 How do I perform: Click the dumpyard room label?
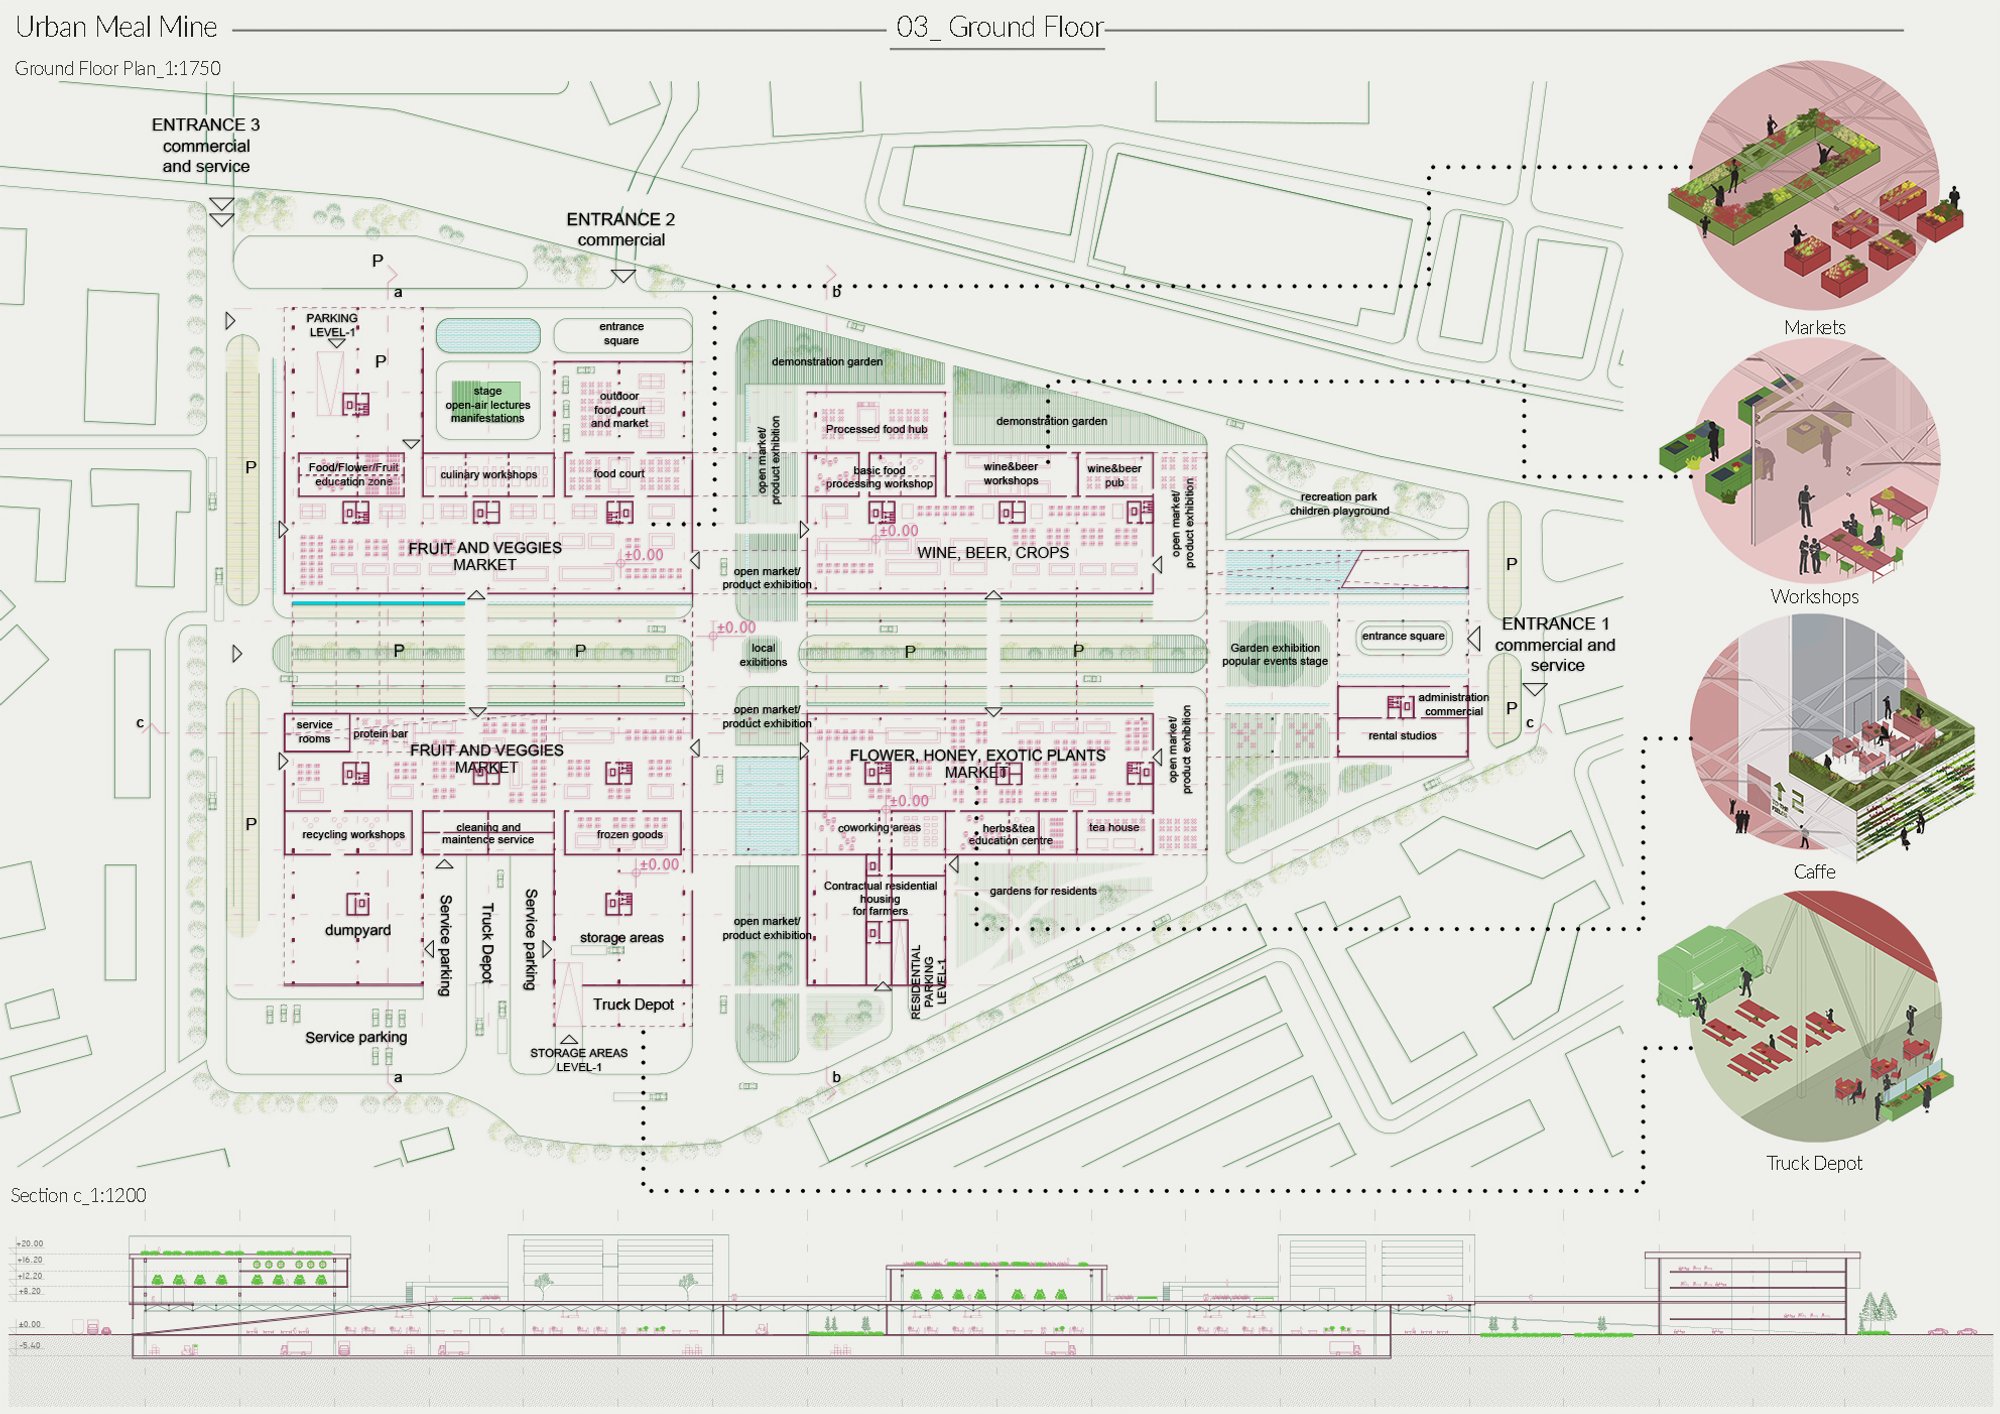[x=358, y=930]
